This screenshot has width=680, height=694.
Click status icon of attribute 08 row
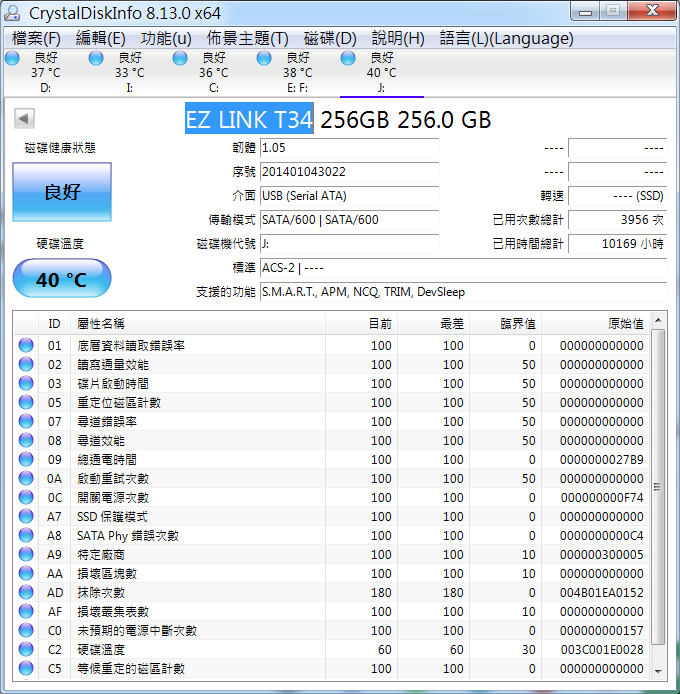26,440
